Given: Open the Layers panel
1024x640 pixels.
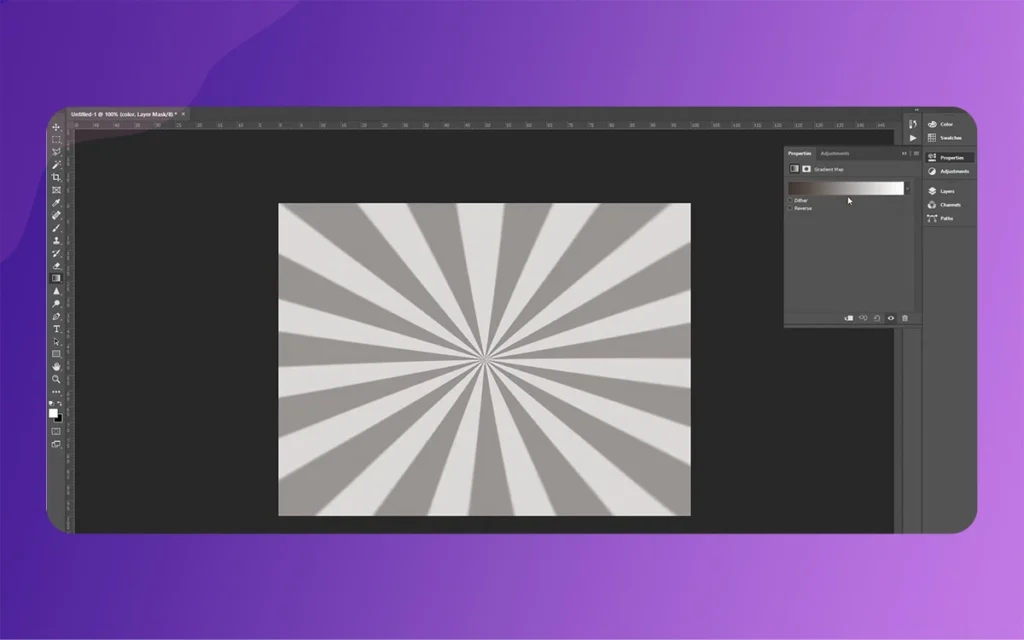Looking at the screenshot, I should 946,191.
